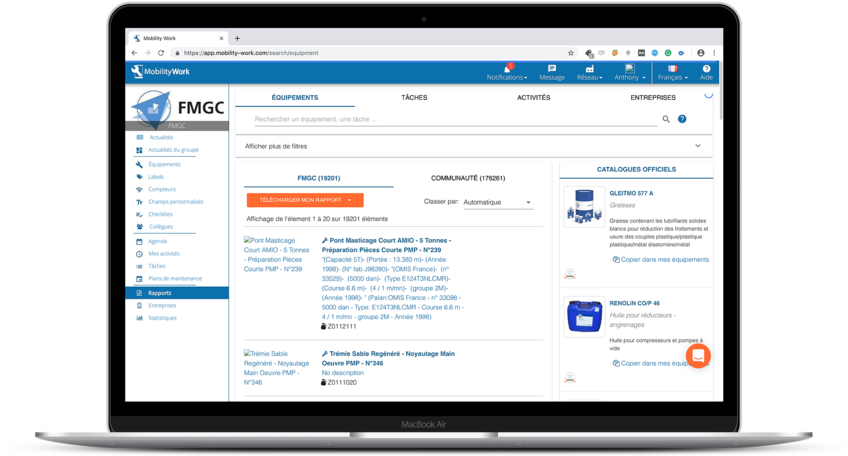Open Actualités in the sidebar
The image size is (848, 456).
coord(161,137)
